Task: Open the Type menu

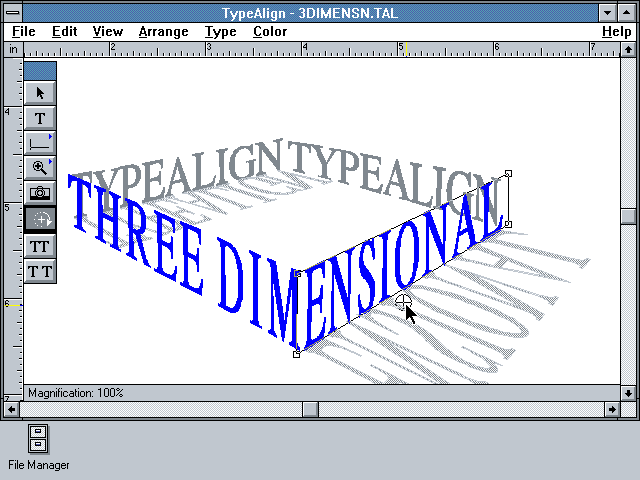Action: pyautogui.click(x=220, y=32)
